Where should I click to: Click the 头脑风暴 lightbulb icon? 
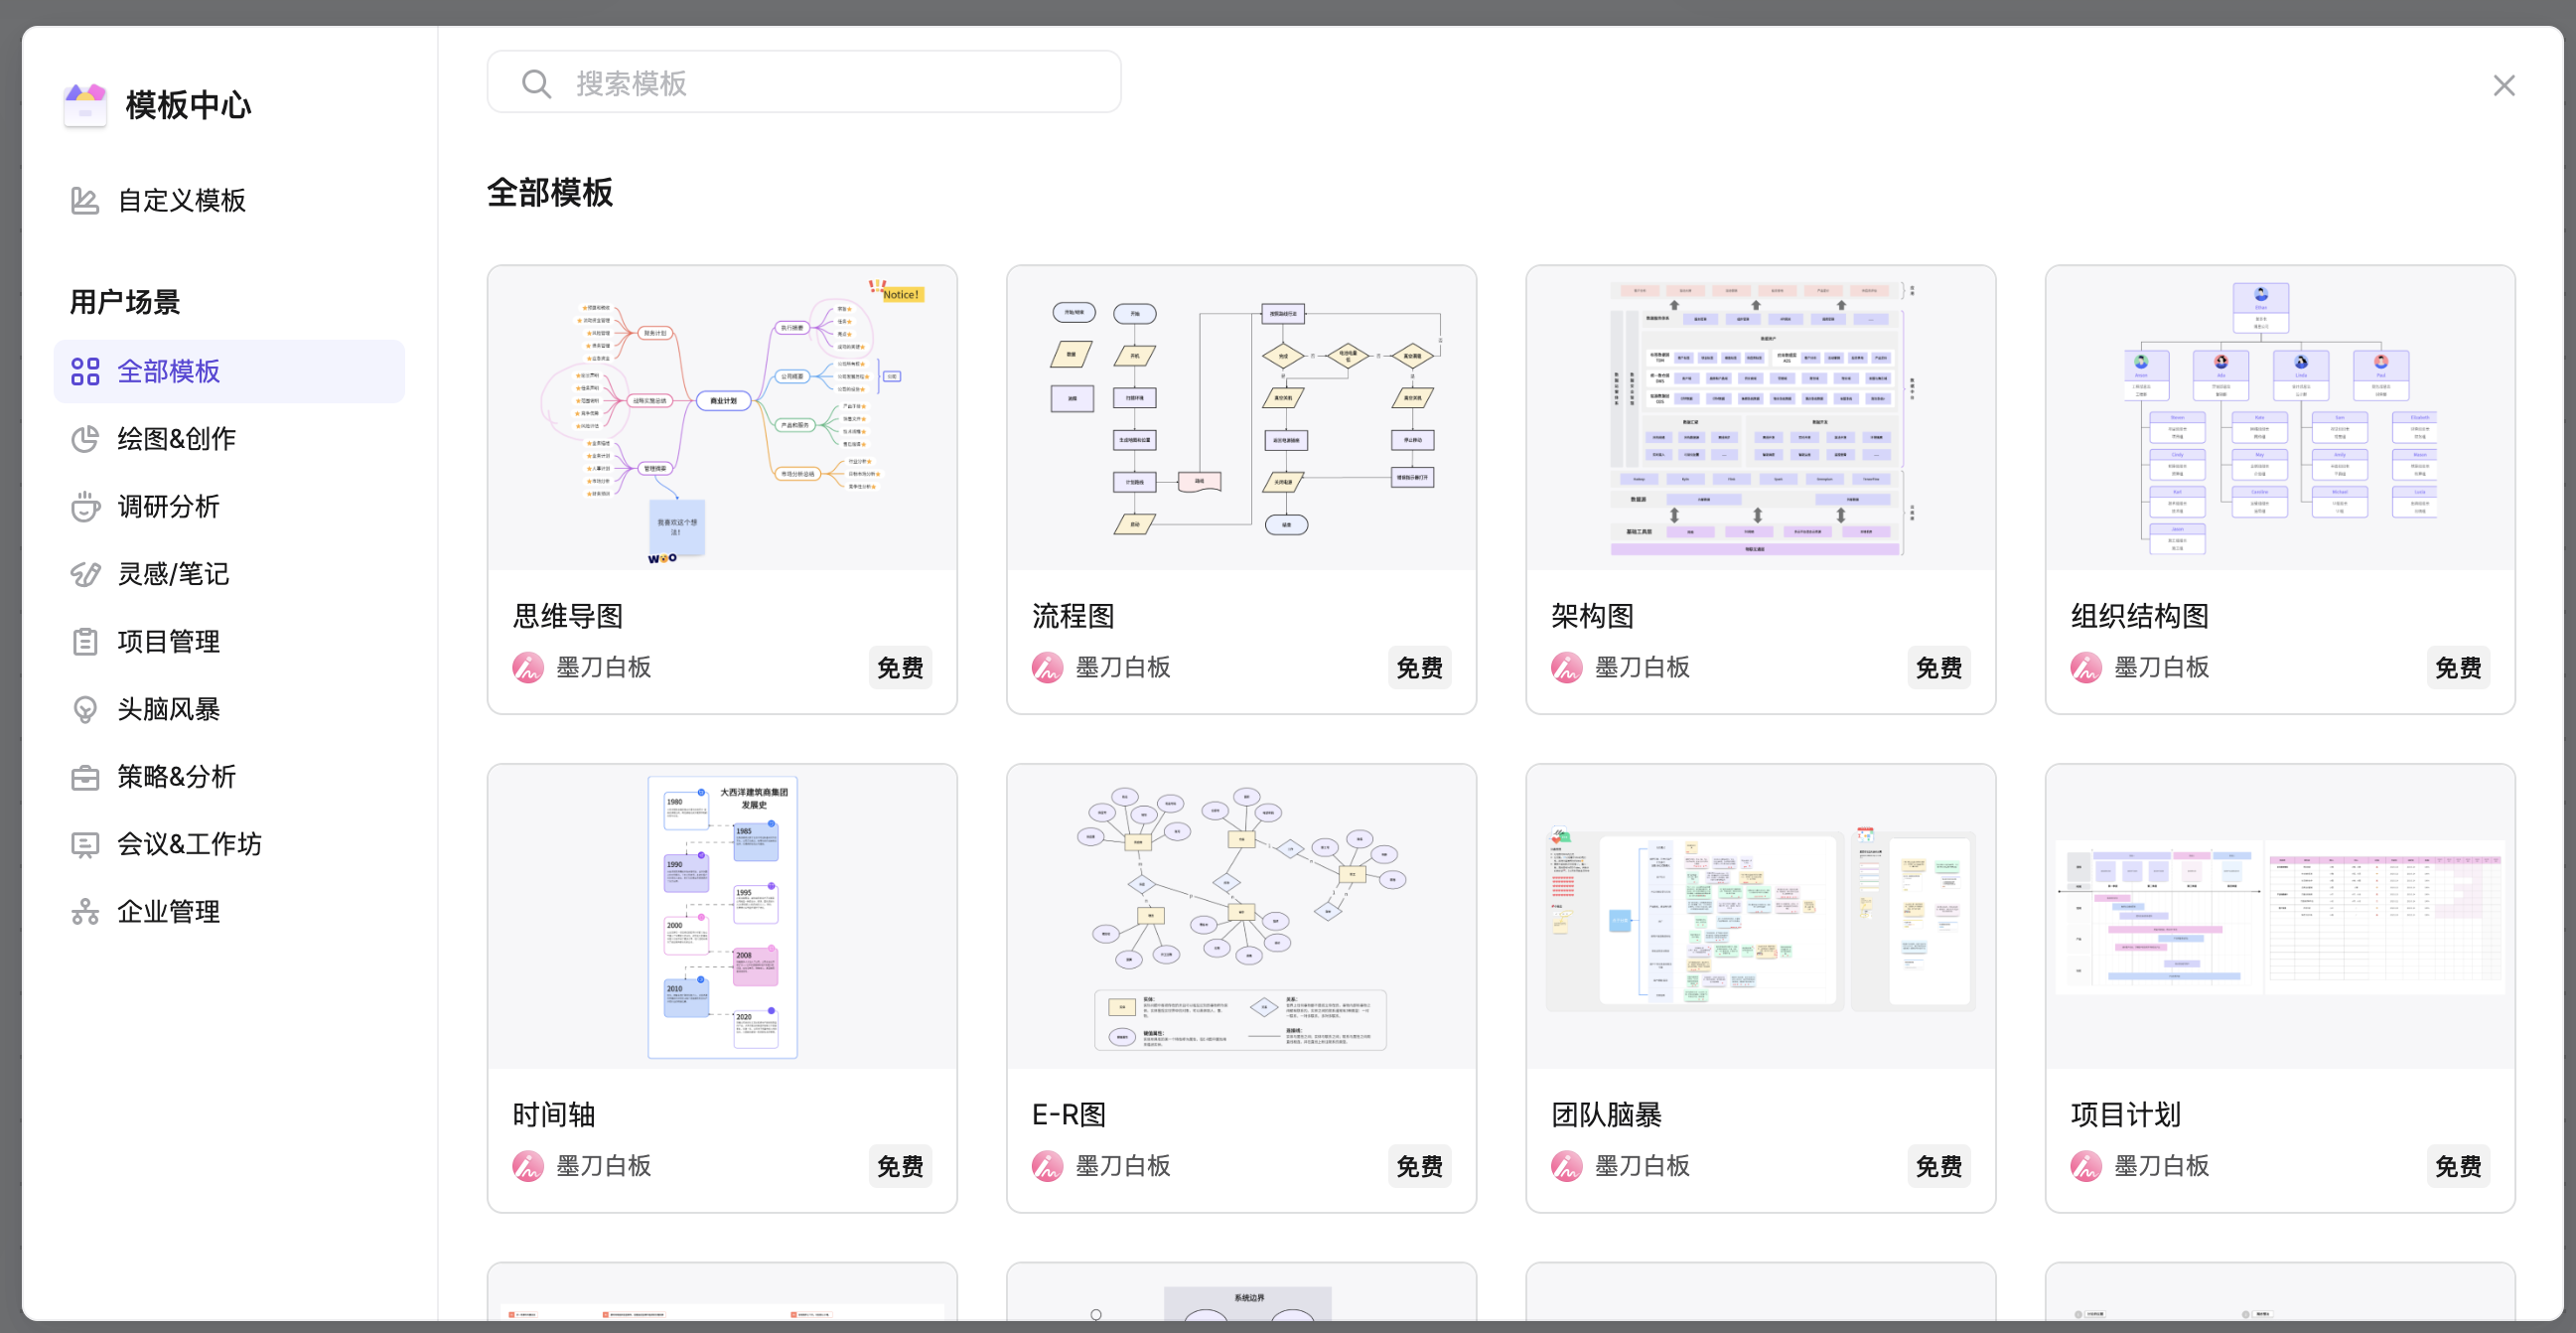click(85, 710)
